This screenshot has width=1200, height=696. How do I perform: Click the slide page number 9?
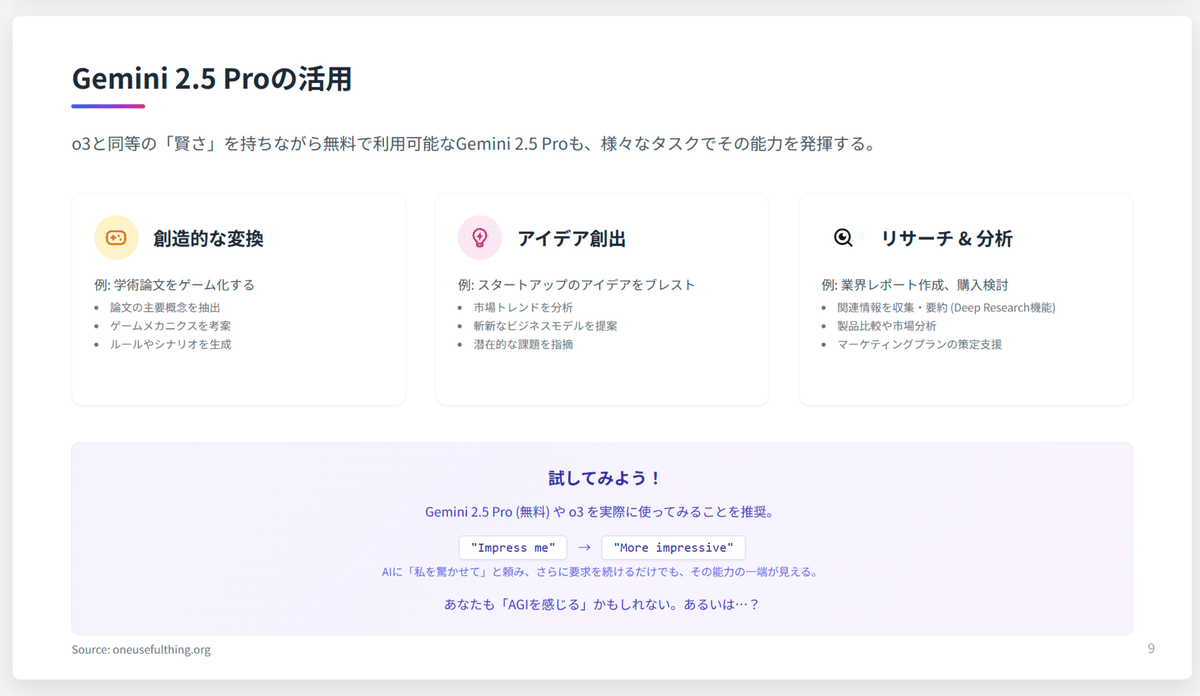coord(1151,649)
